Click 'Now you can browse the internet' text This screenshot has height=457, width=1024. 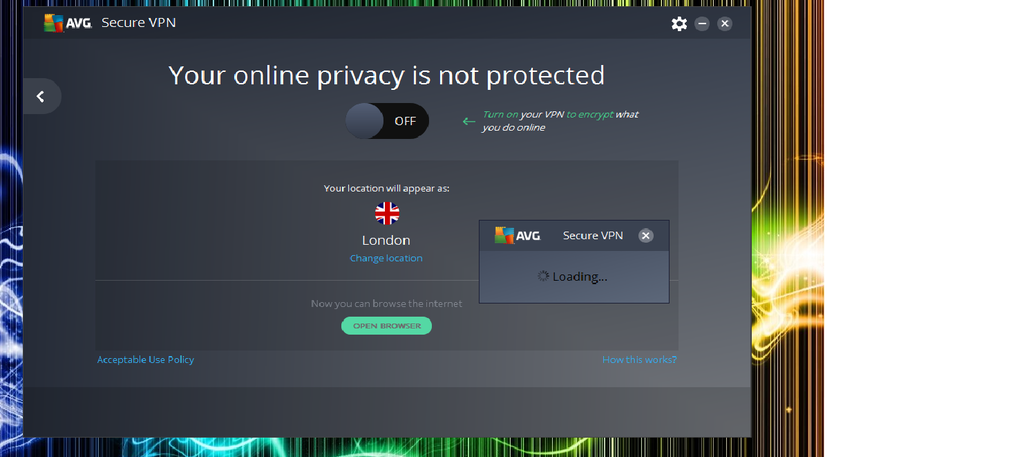tap(387, 304)
